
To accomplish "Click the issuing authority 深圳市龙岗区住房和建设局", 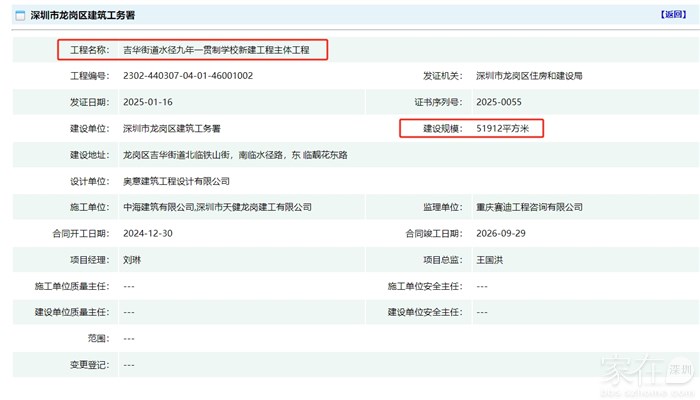I will tap(529, 76).
